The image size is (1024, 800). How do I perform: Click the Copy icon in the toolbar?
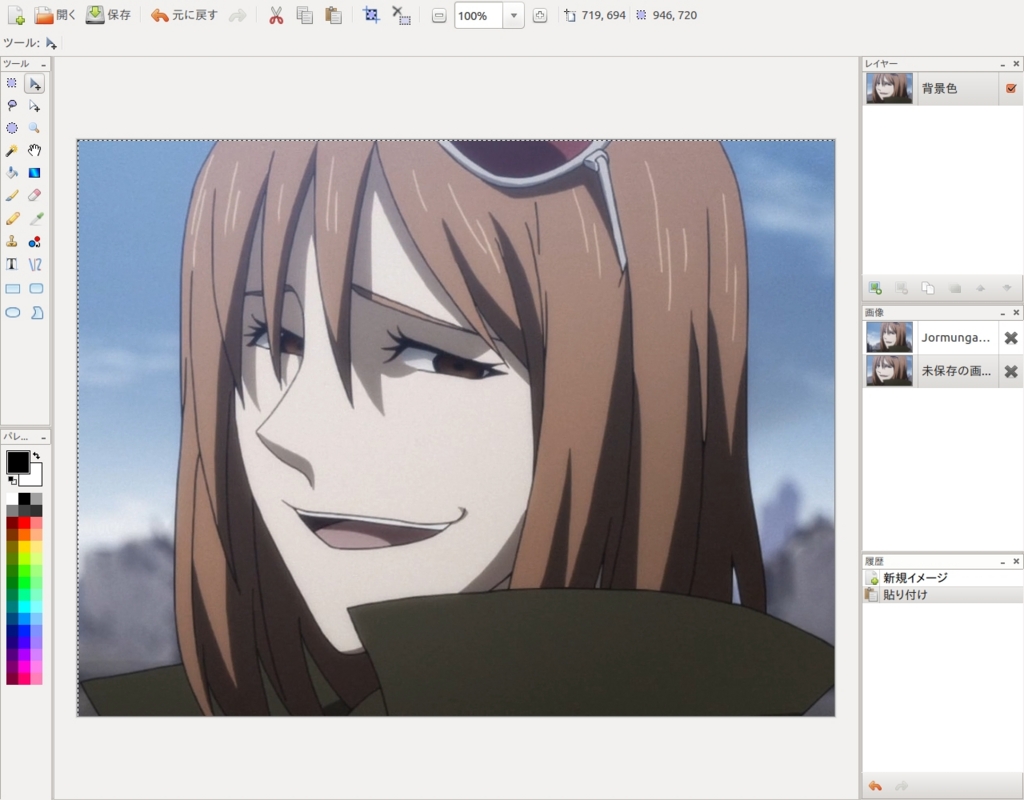pos(304,16)
